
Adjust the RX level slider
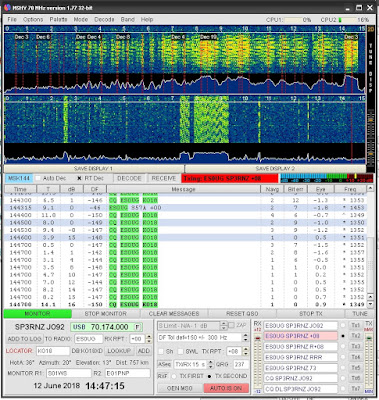tap(257, 362)
